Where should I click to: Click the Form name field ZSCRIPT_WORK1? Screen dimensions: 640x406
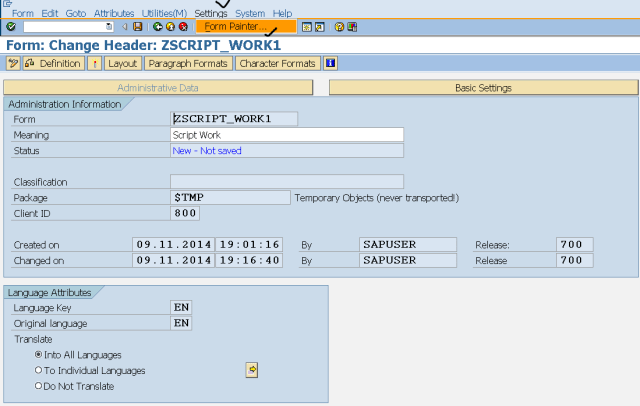click(234, 119)
